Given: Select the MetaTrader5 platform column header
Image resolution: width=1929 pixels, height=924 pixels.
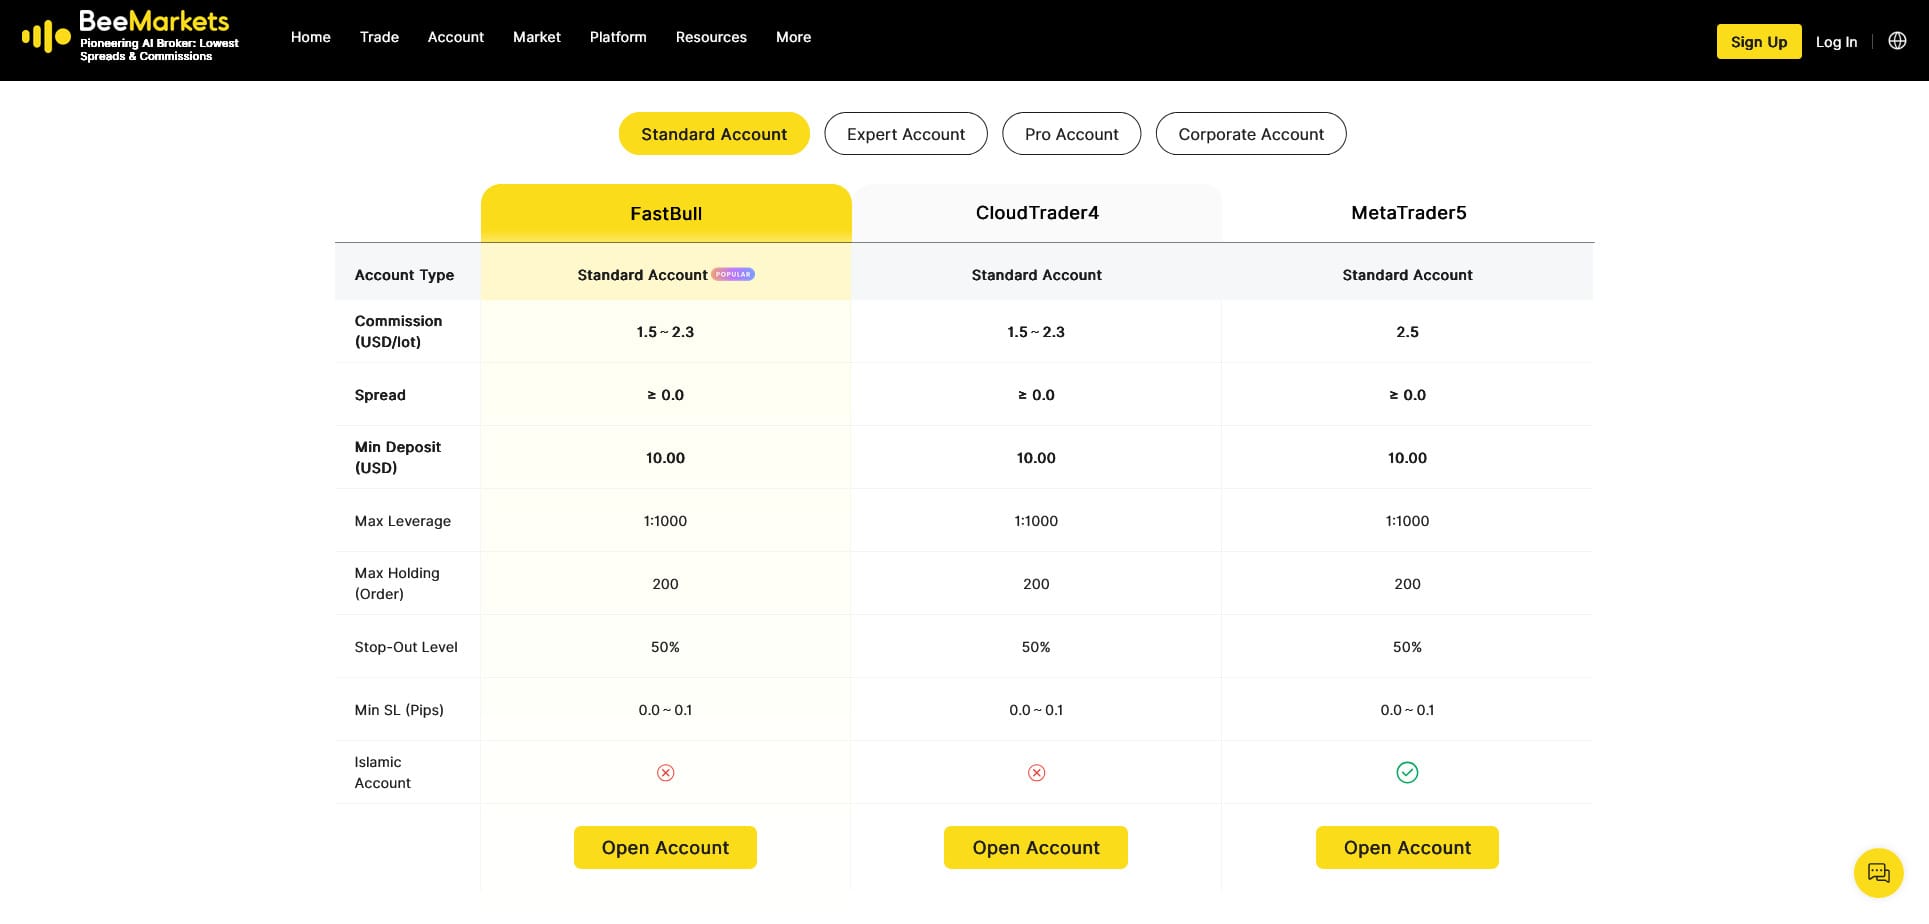Looking at the screenshot, I should click(1408, 213).
